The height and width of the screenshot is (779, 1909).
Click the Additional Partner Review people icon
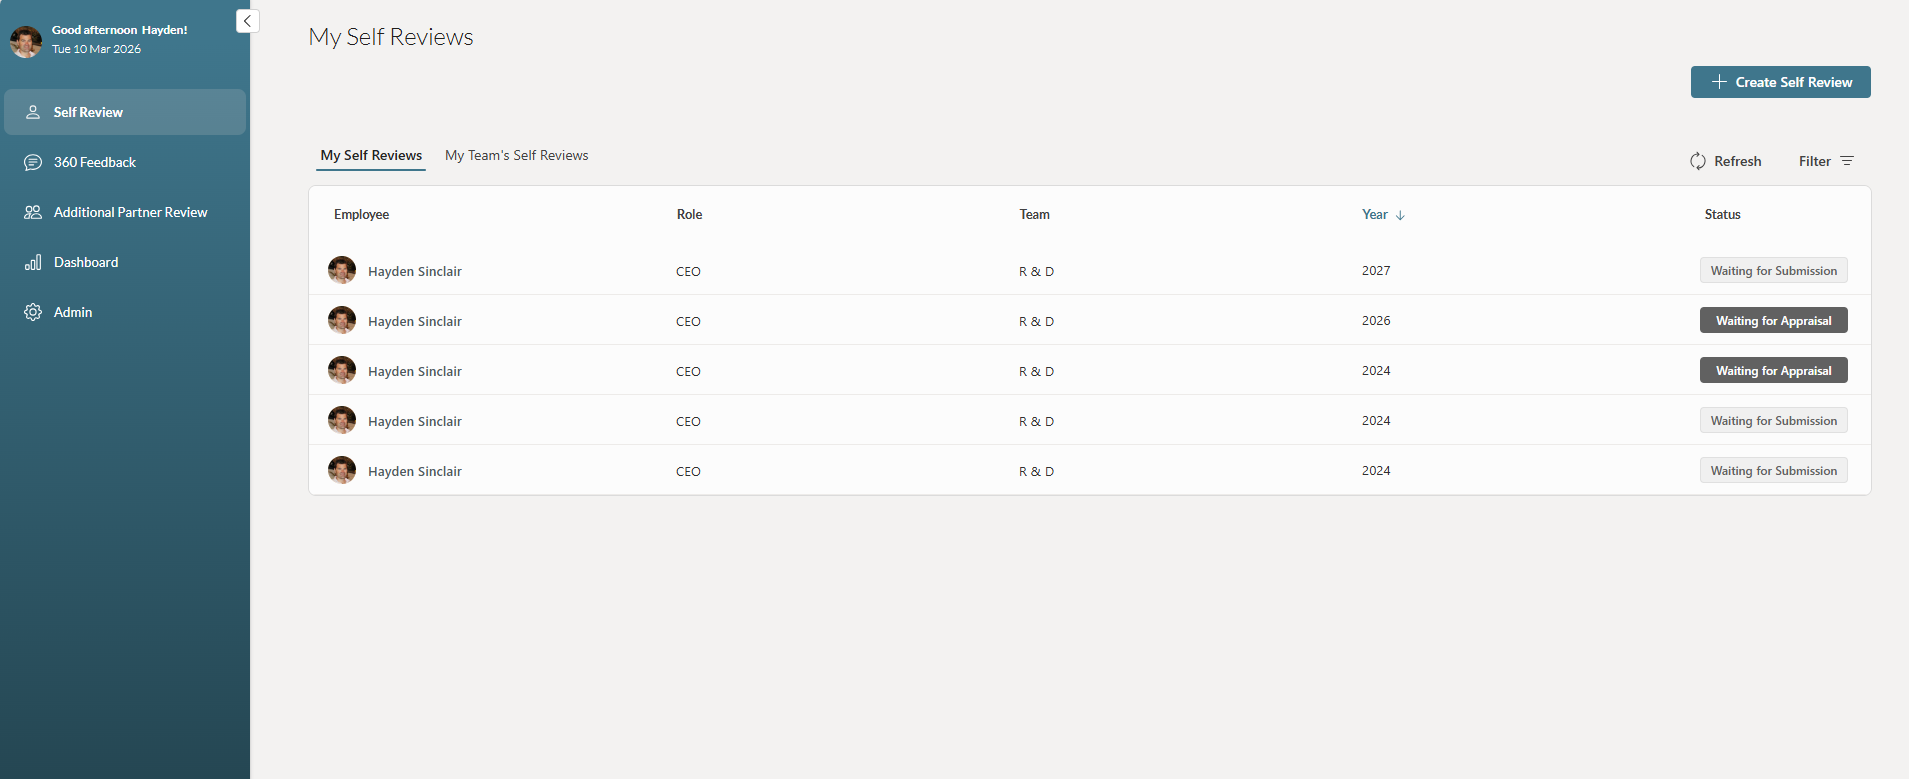[33, 212]
